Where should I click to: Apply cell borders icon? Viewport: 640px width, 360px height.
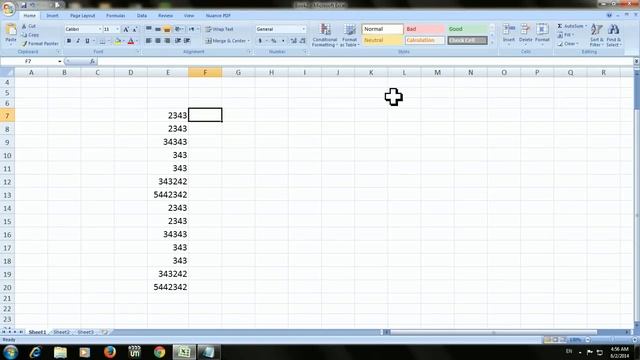102,41
